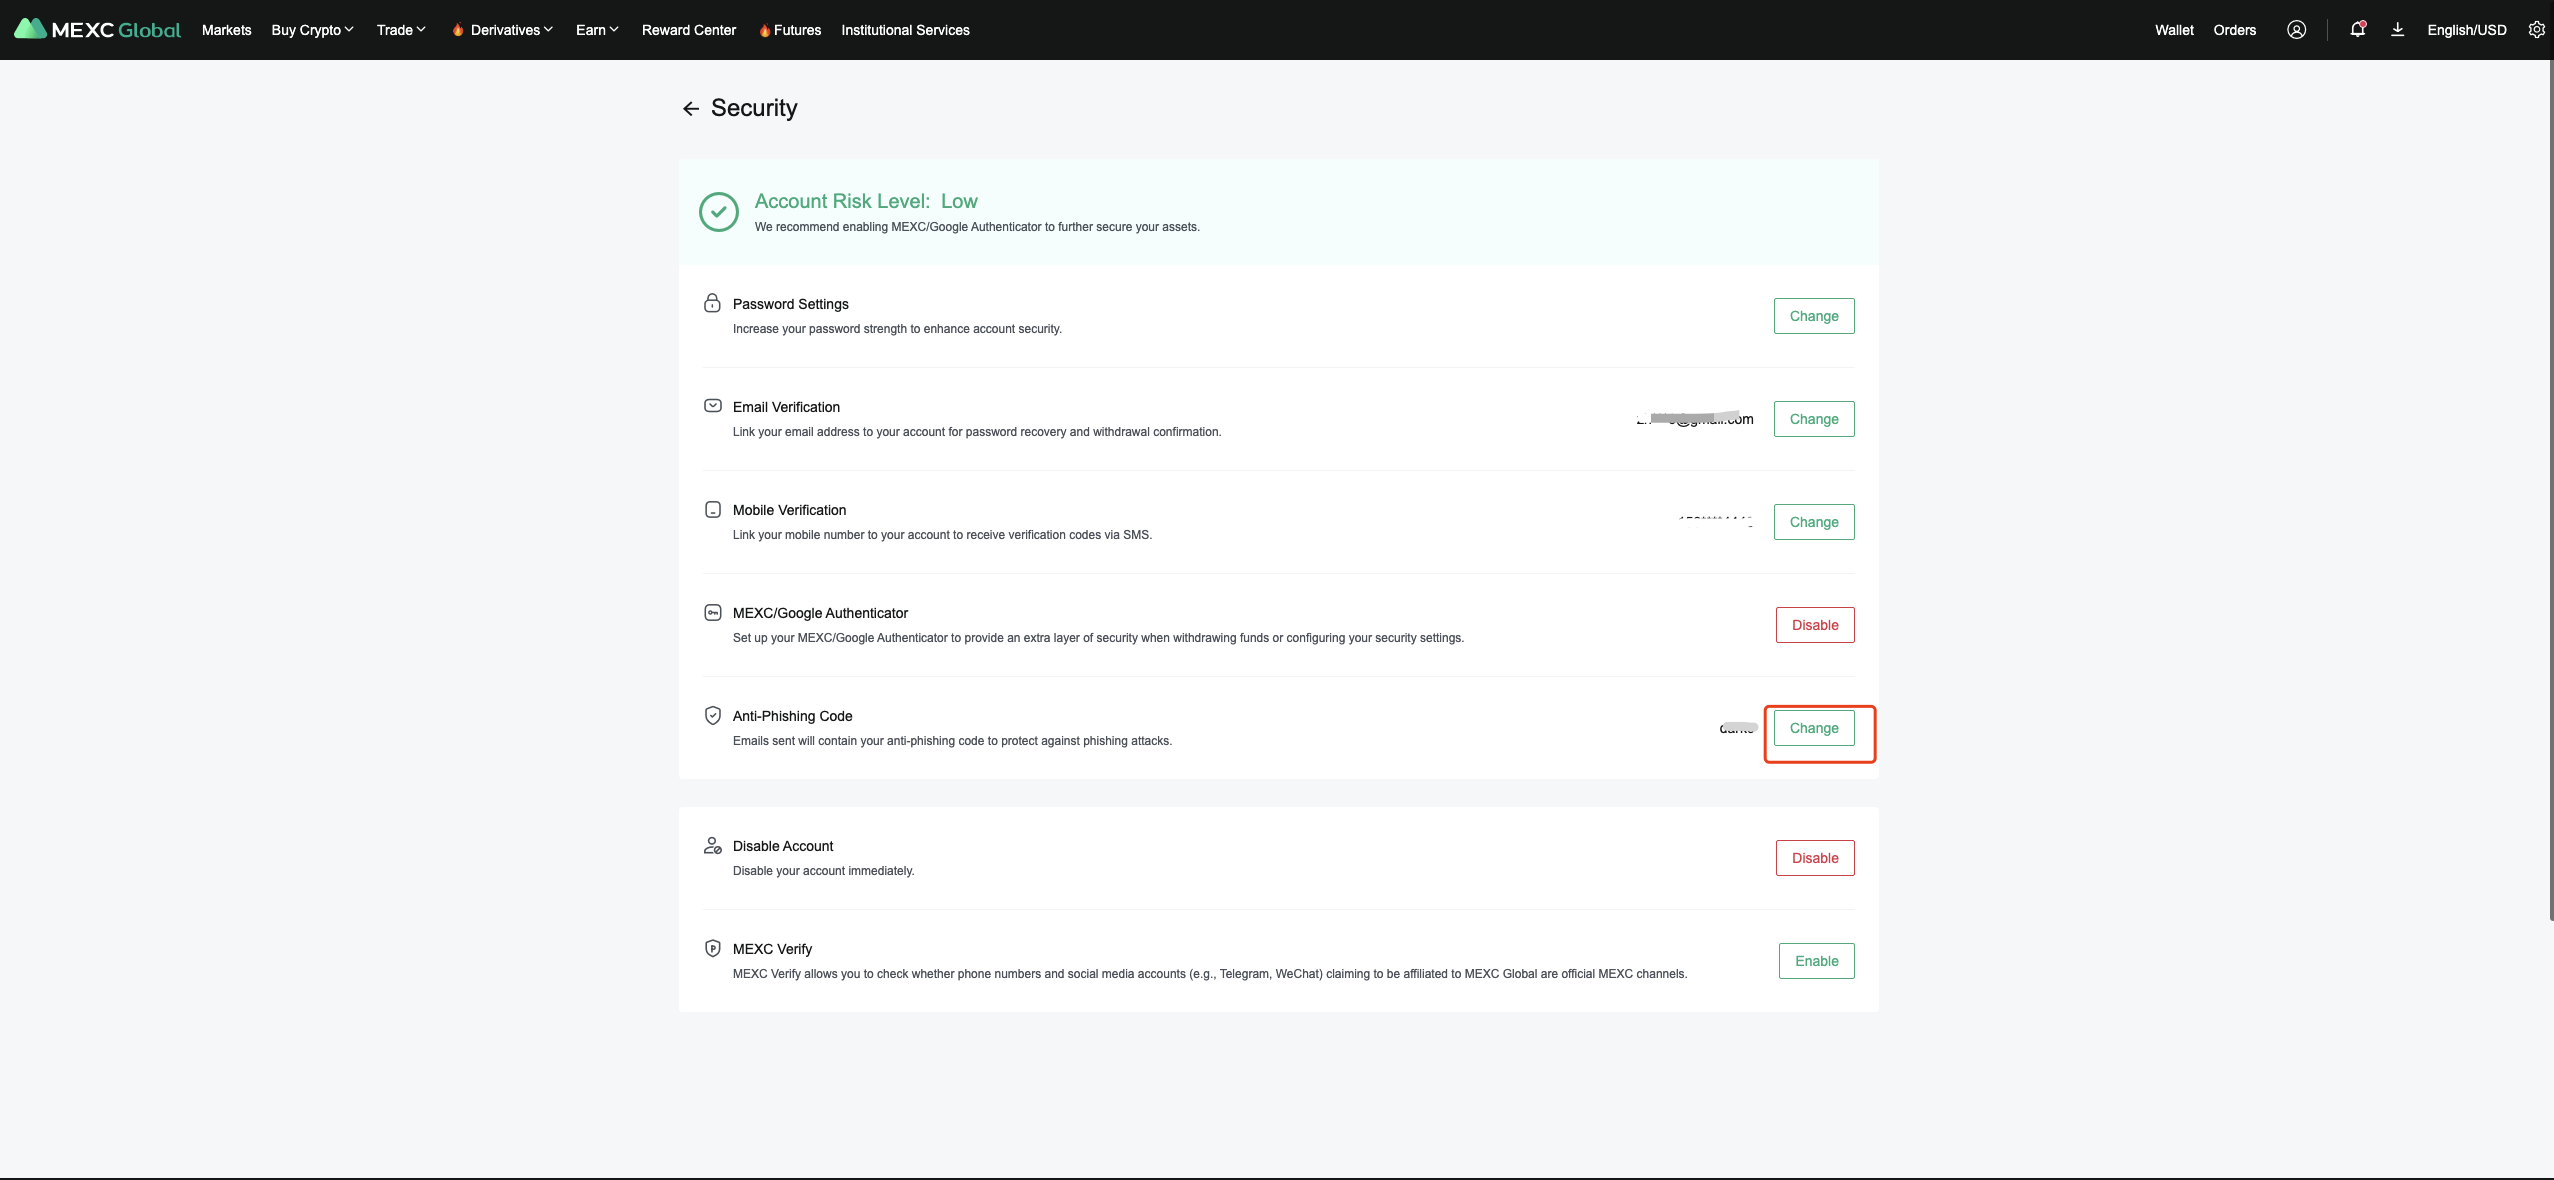Click the 'MEXC Verify' label
Image resolution: width=2554 pixels, height=1180 pixels.
click(772, 949)
